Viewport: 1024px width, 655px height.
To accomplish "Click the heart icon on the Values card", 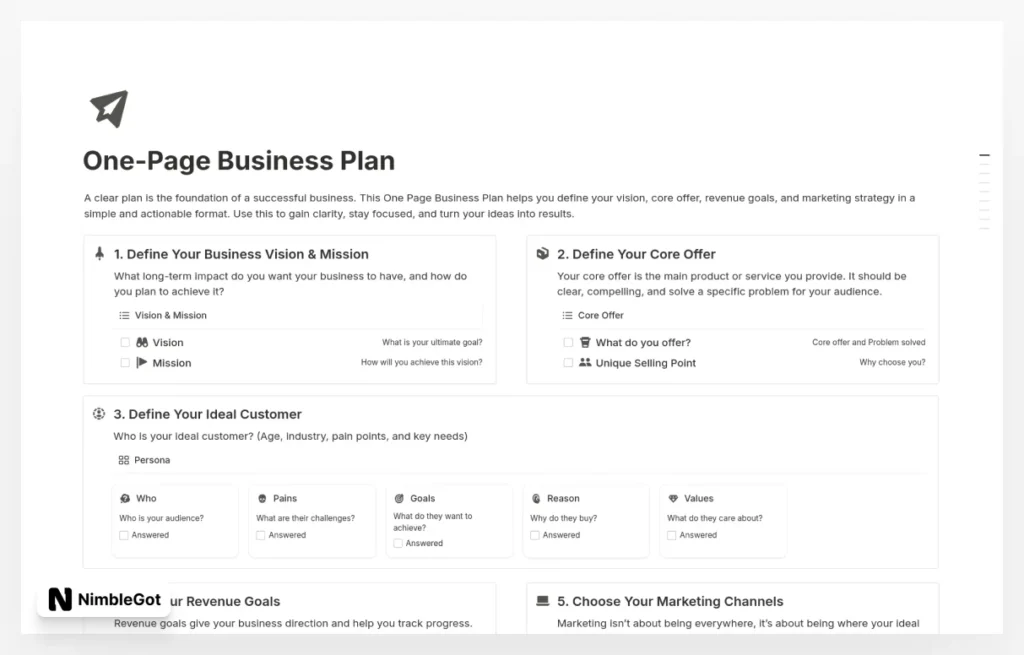I will click(x=671, y=498).
